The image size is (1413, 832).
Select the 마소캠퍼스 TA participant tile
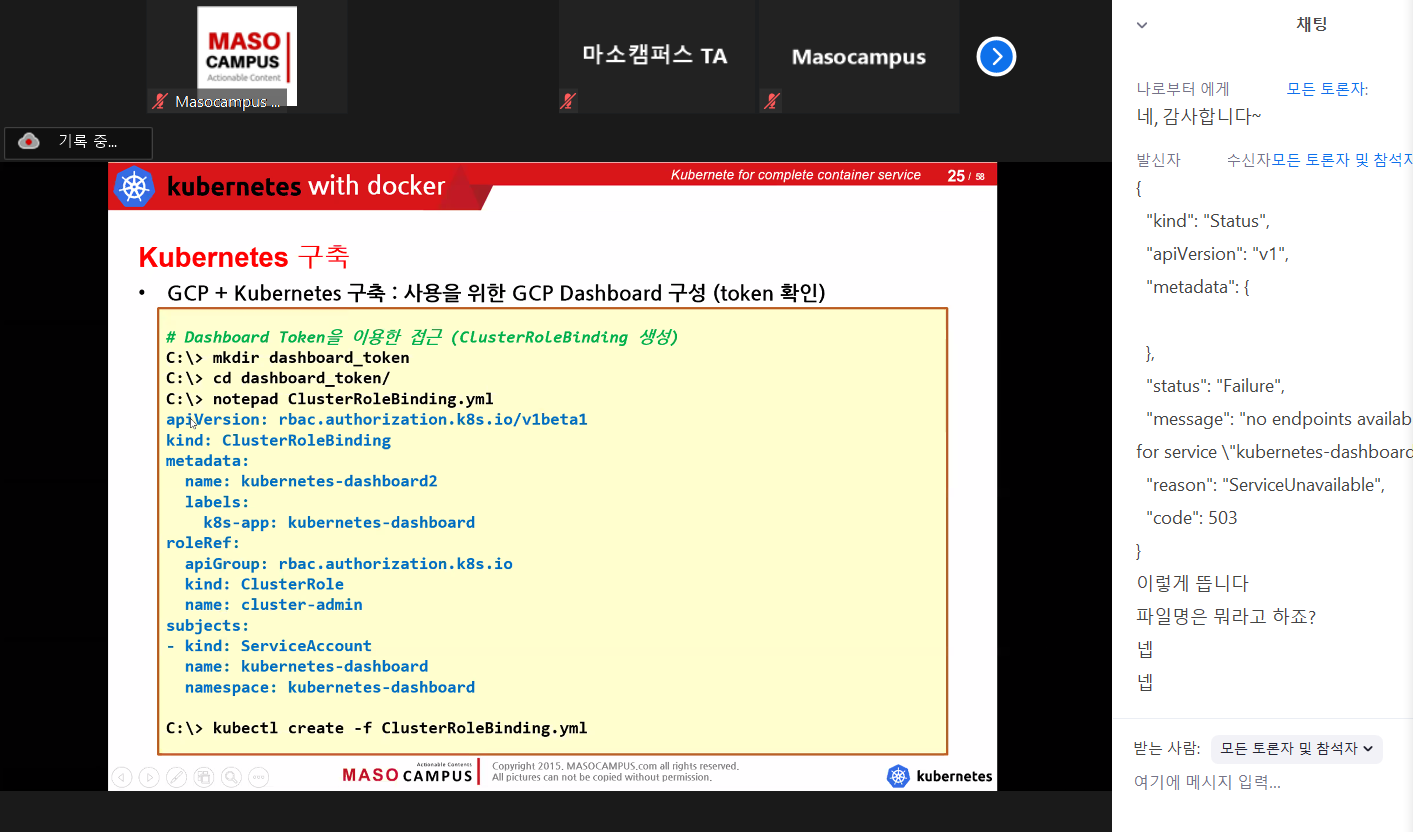655,56
